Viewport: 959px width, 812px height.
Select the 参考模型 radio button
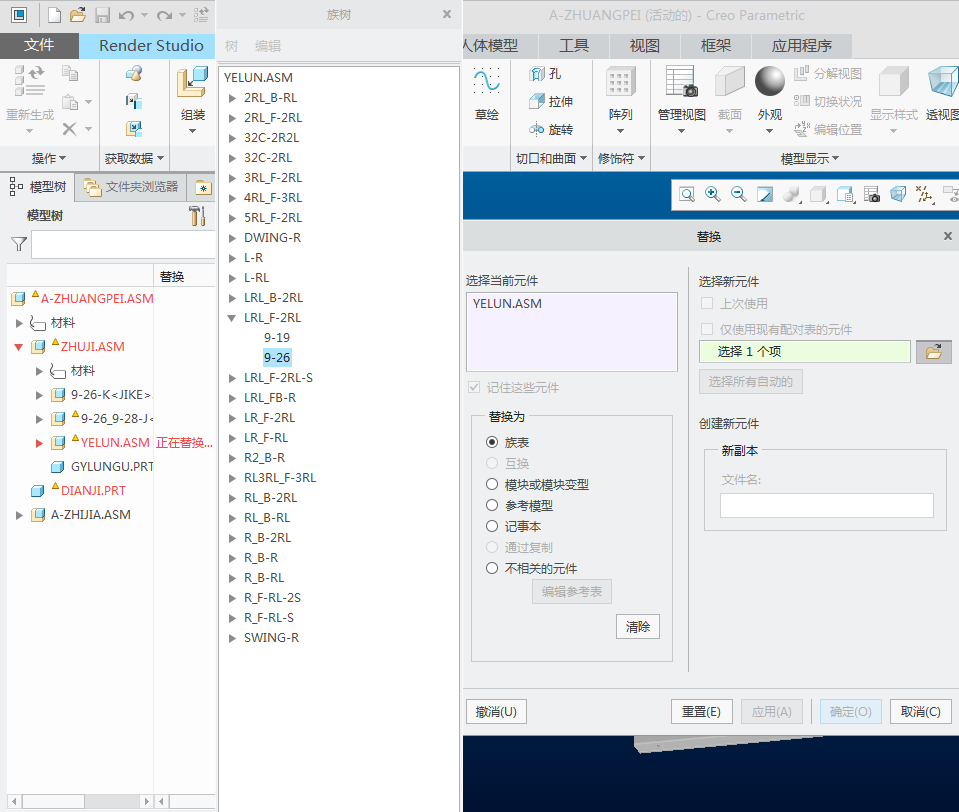coord(492,505)
